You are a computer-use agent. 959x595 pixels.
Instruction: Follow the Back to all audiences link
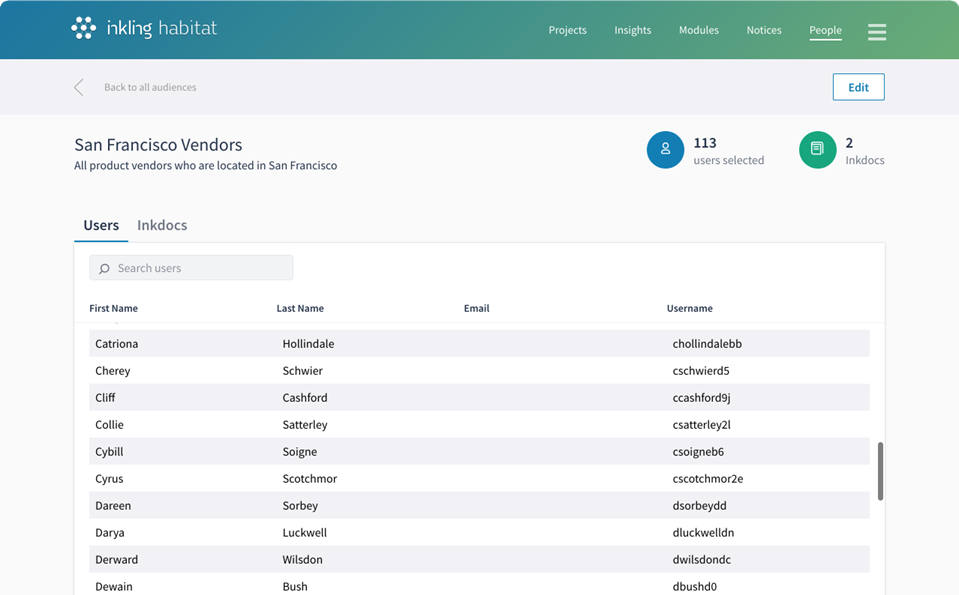(x=150, y=87)
